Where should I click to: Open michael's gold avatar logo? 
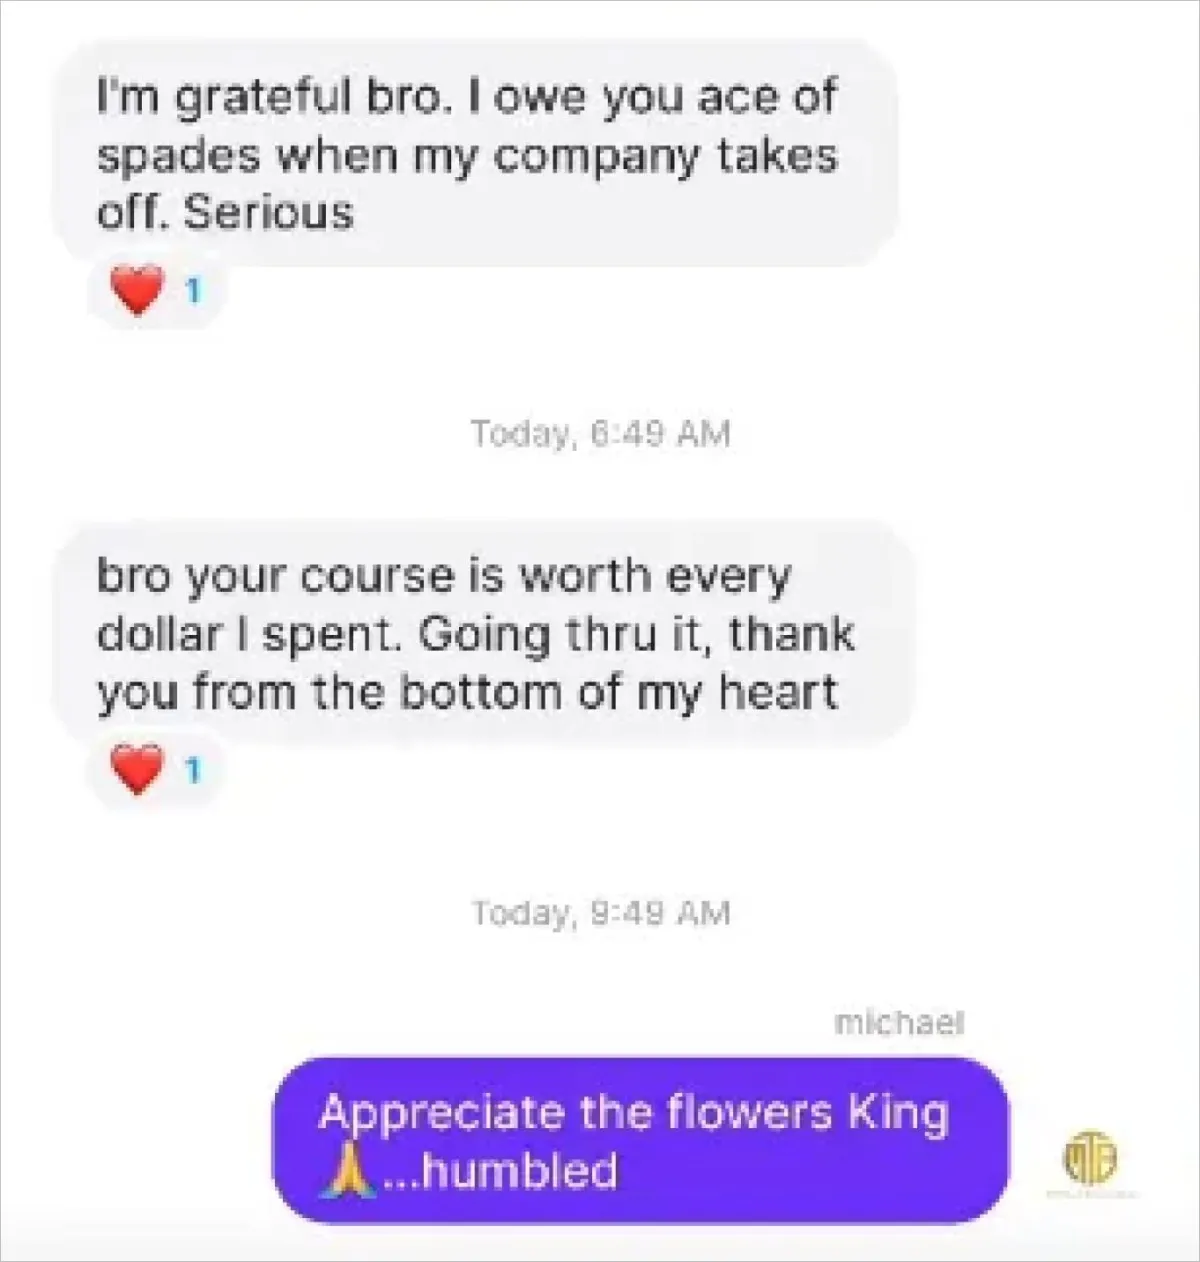click(1089, 1158)
